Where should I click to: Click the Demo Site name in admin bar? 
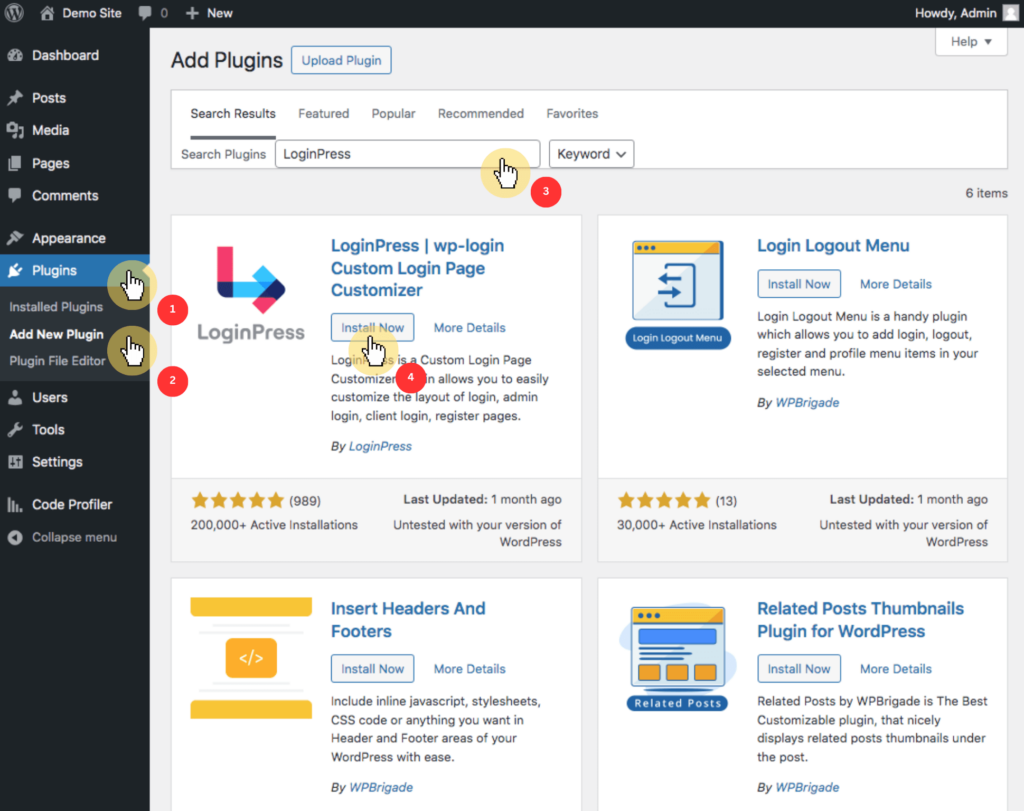(91, 13)
